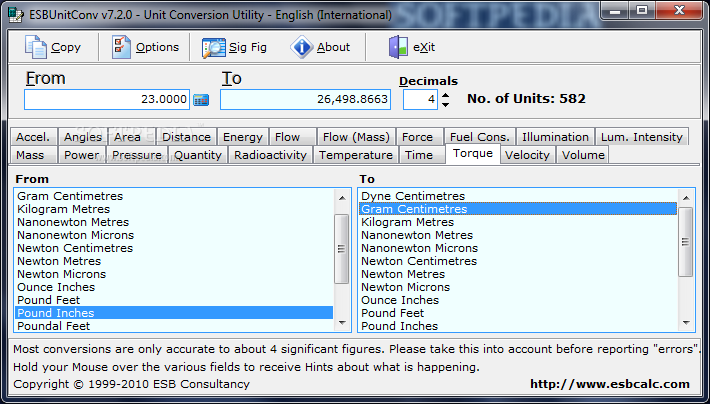The width and height of the screenshot is (710, 404).
Task: Pick Newton Microns in From list
Action: 174,274
